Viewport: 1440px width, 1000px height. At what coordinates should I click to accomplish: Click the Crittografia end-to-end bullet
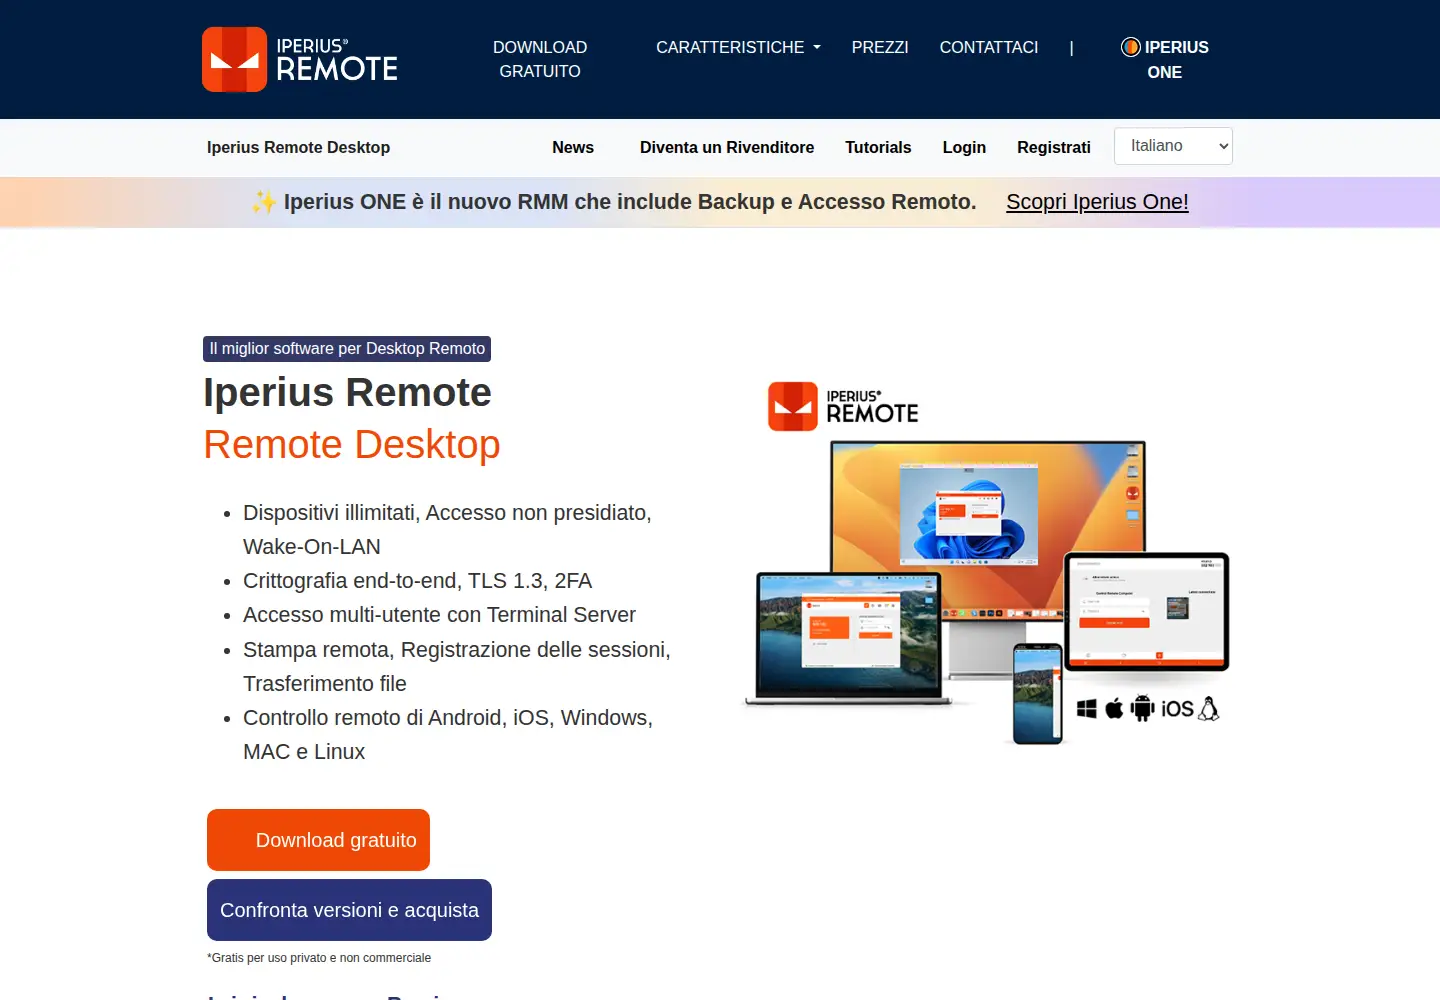(x=417, y=581)
